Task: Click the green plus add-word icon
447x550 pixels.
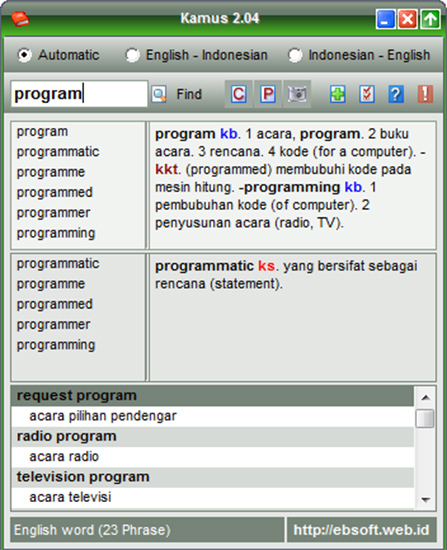Action: coord(338,94)
